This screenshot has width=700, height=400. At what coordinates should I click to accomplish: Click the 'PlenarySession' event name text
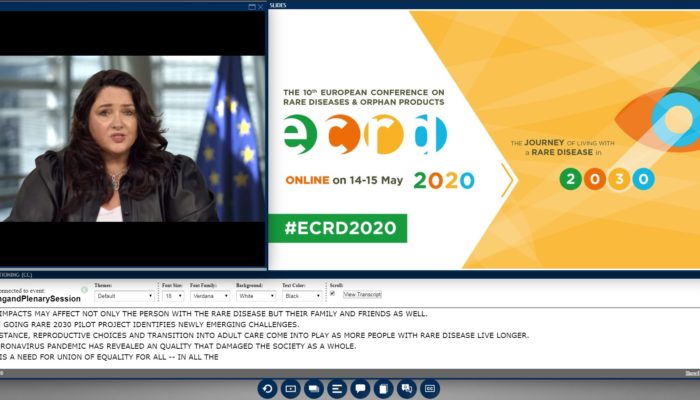point(40,299)
